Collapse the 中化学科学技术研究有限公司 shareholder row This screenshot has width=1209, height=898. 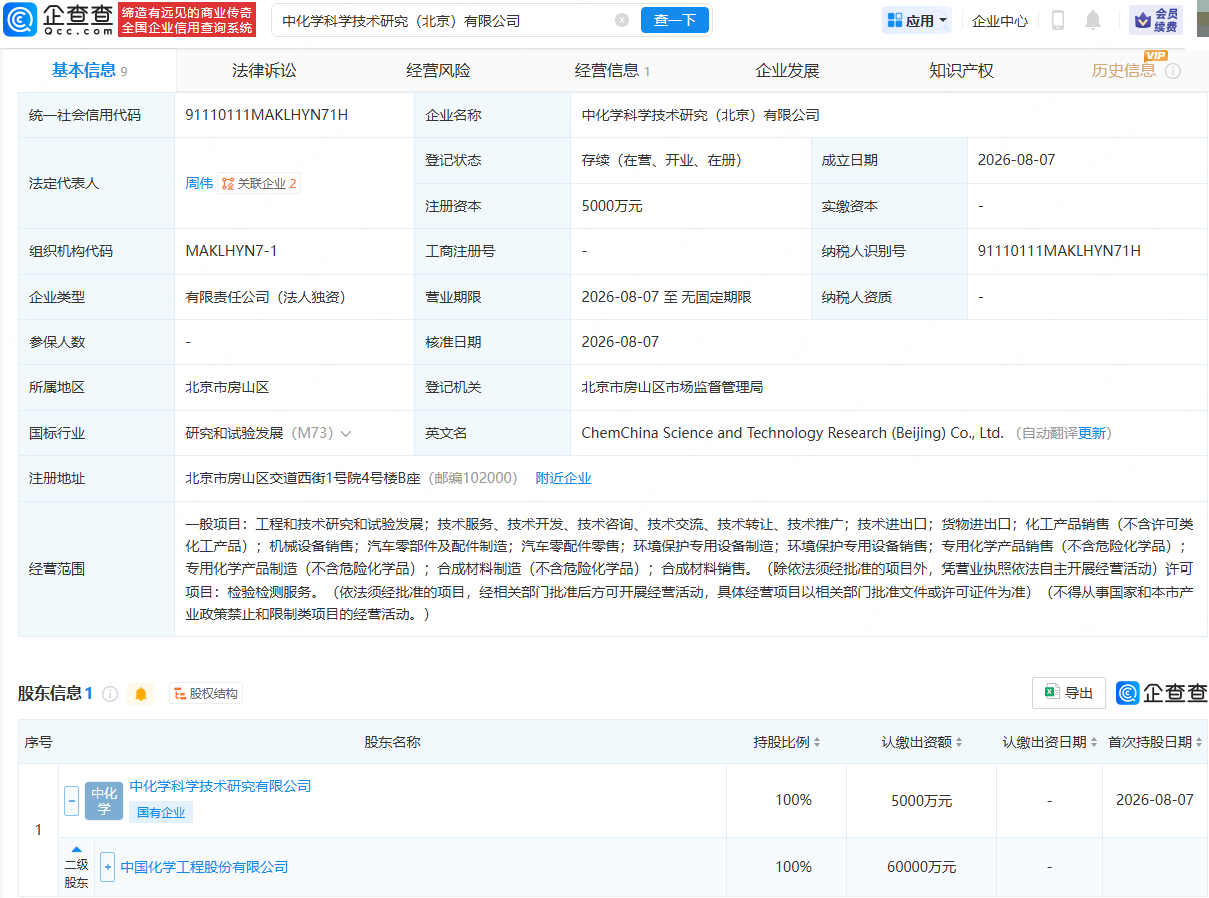click(72, 800)
